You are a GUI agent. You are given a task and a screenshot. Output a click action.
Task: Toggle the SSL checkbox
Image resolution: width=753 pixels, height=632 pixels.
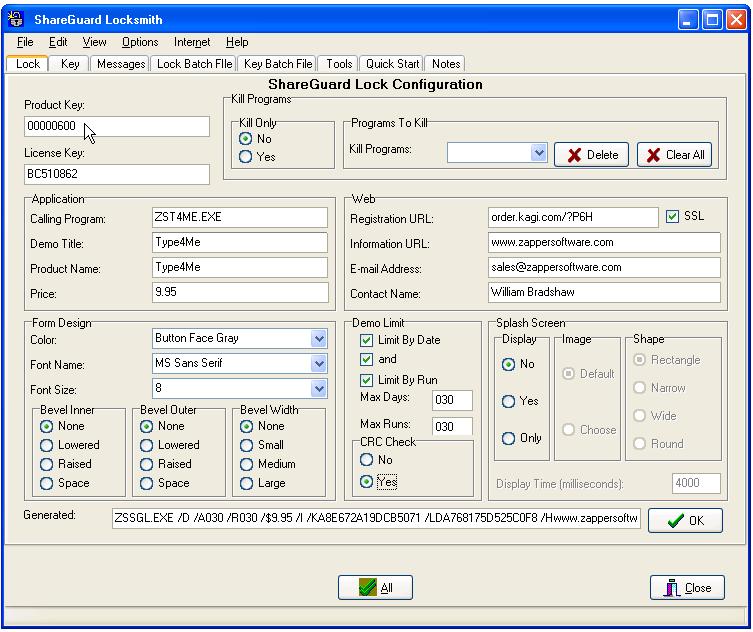(x=672, y=217)
